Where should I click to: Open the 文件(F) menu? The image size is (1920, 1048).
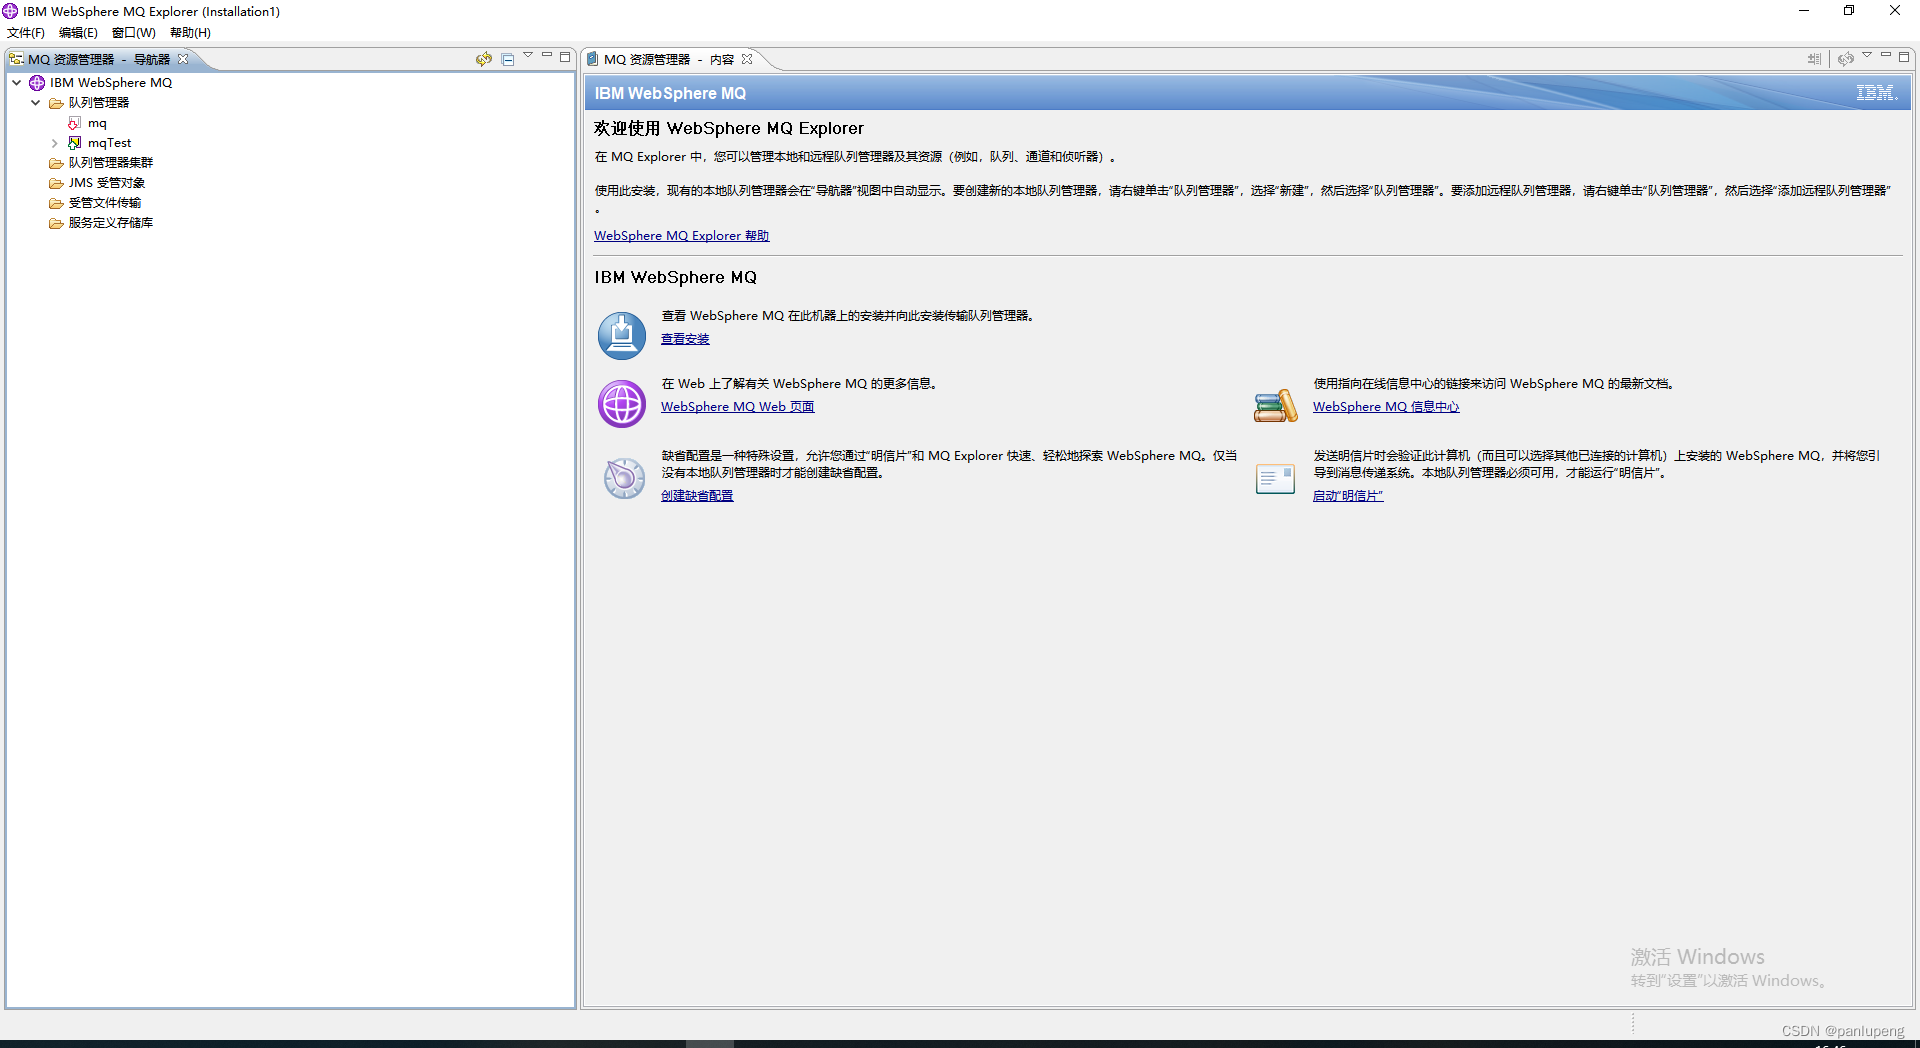pyautogui.click(x=26, y=33)
